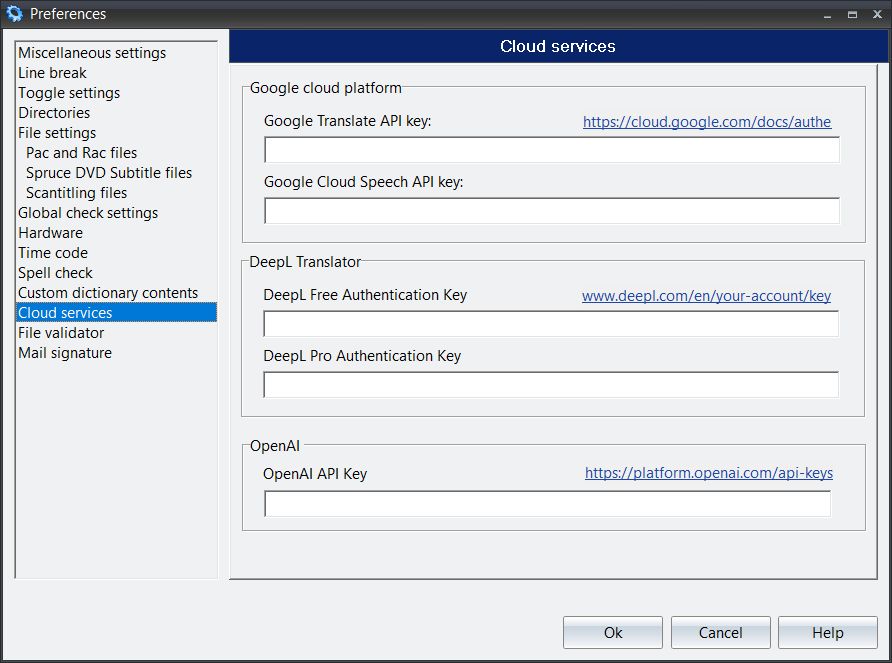
Task: Select Pac and Rac files entry
Action: (81, 153)
